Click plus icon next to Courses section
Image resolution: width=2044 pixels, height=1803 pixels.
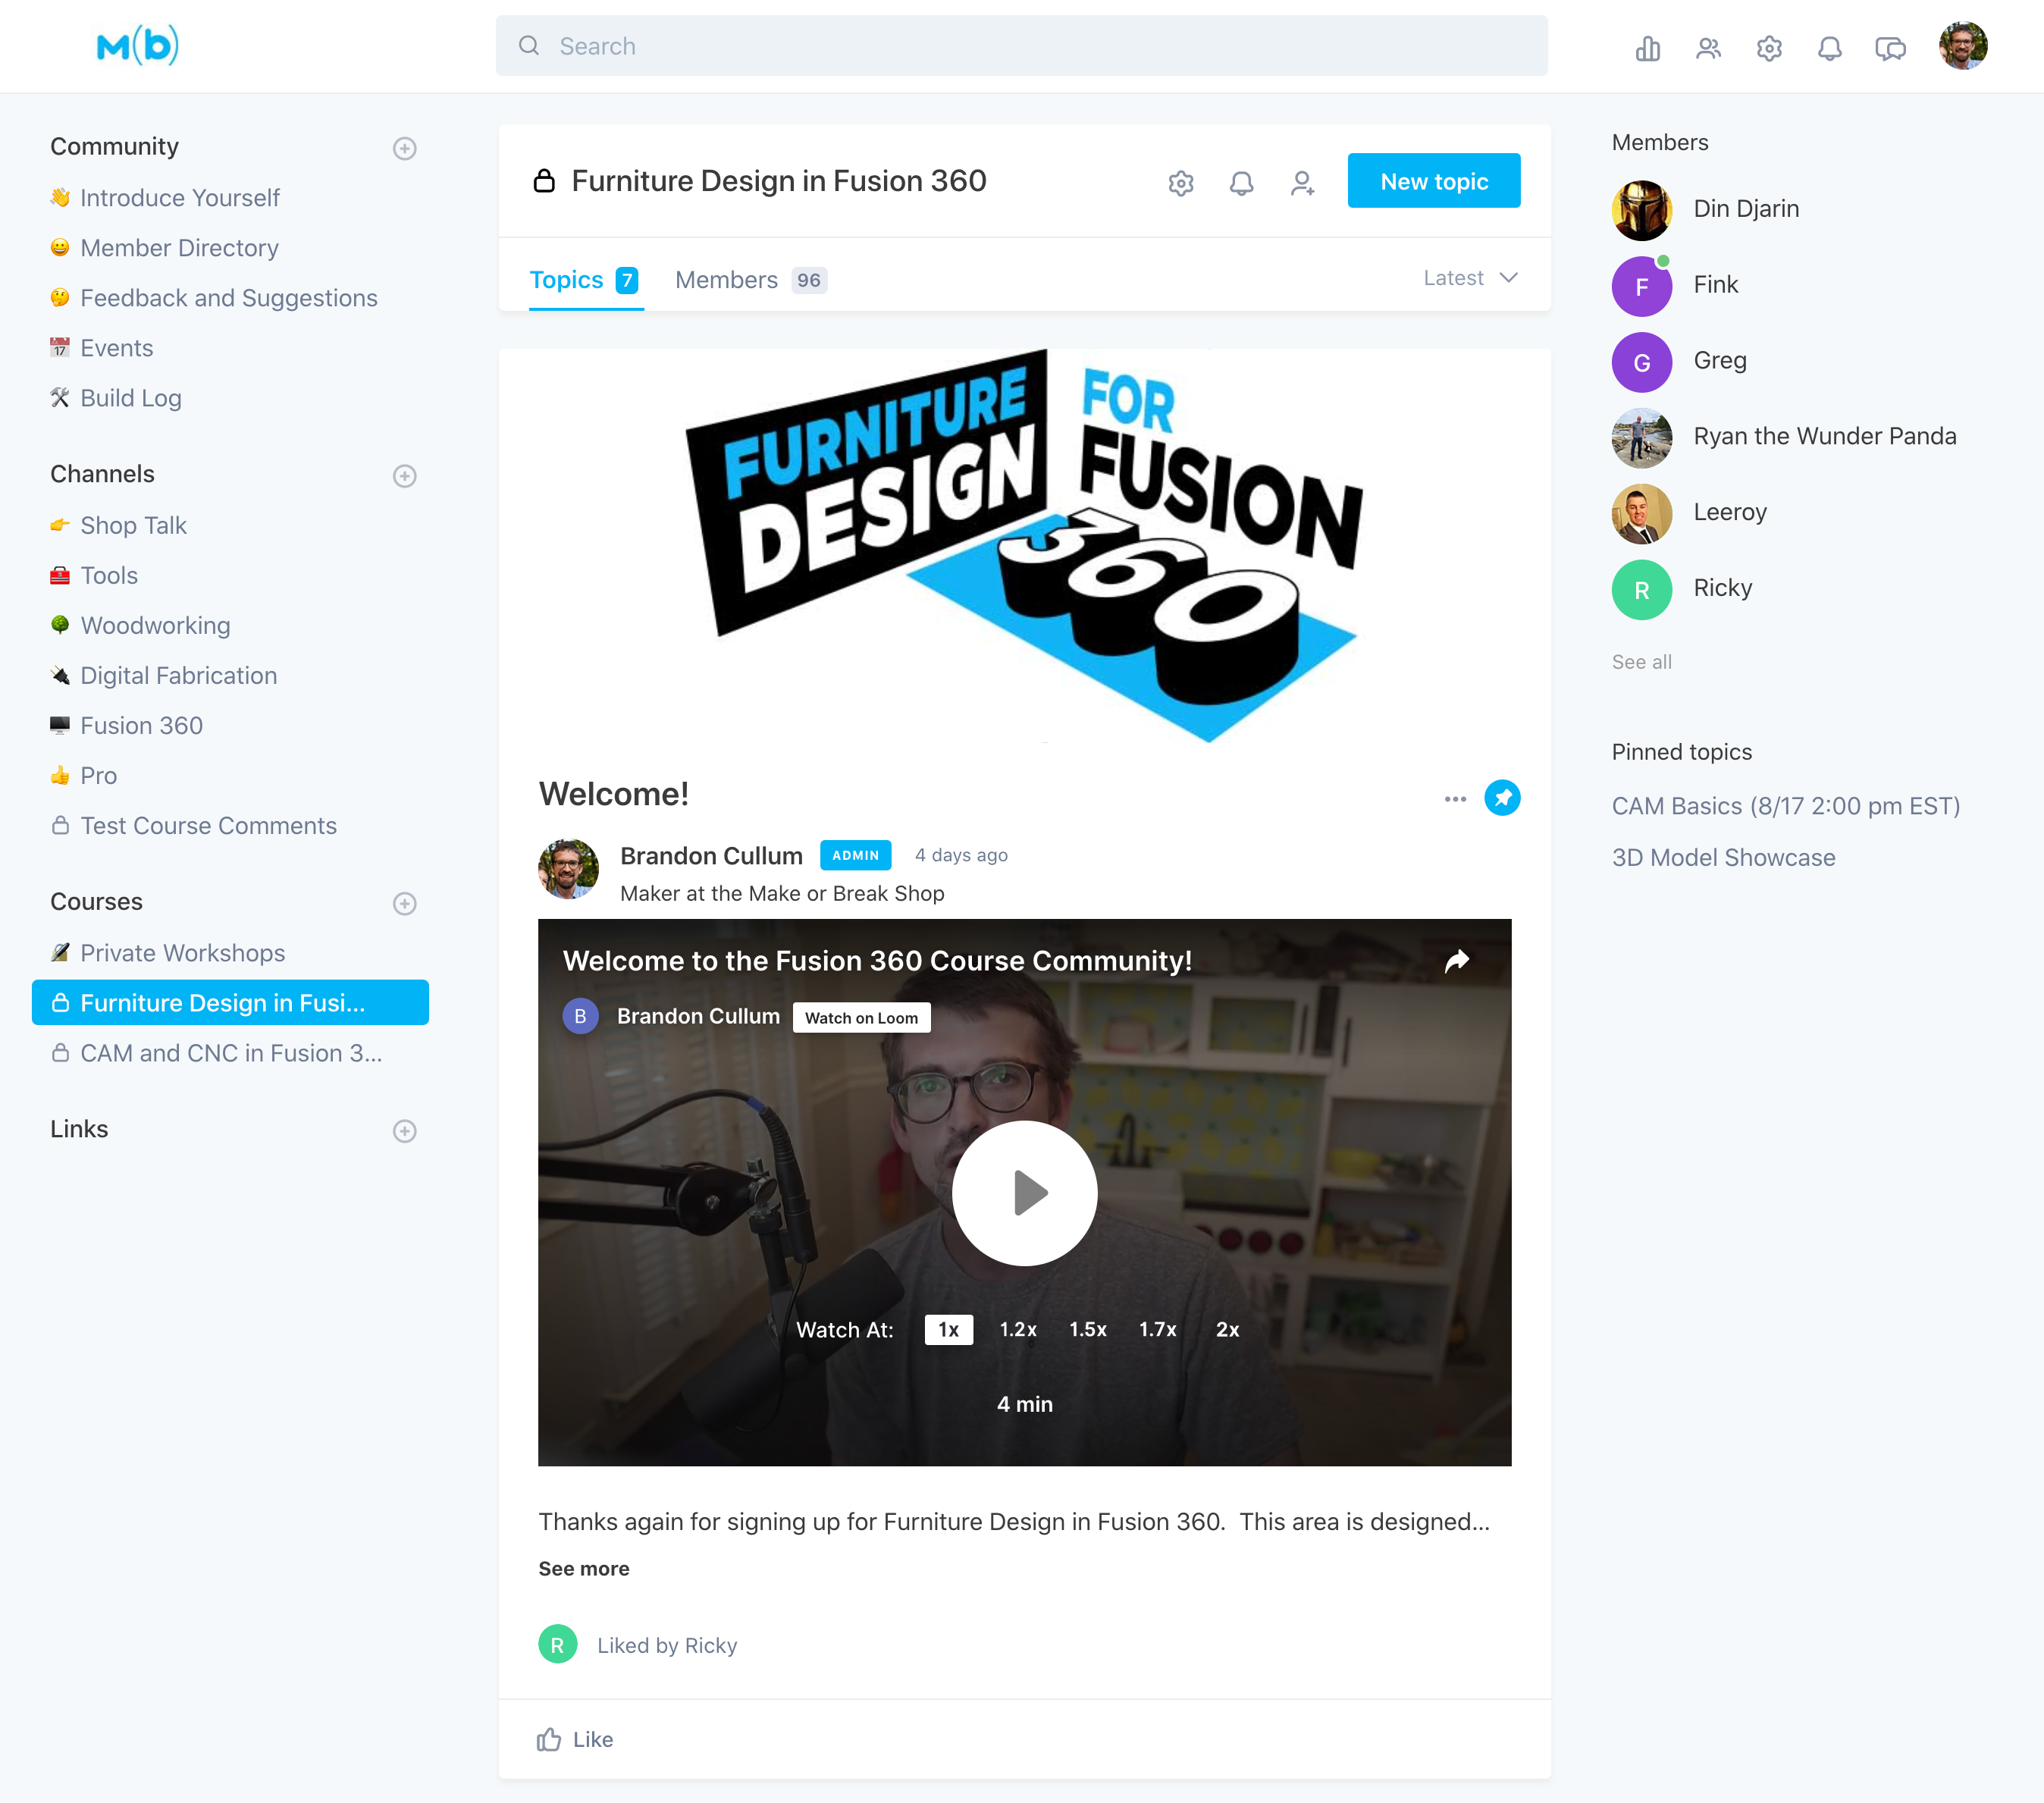pyautogui.click(x=404, y=903)
